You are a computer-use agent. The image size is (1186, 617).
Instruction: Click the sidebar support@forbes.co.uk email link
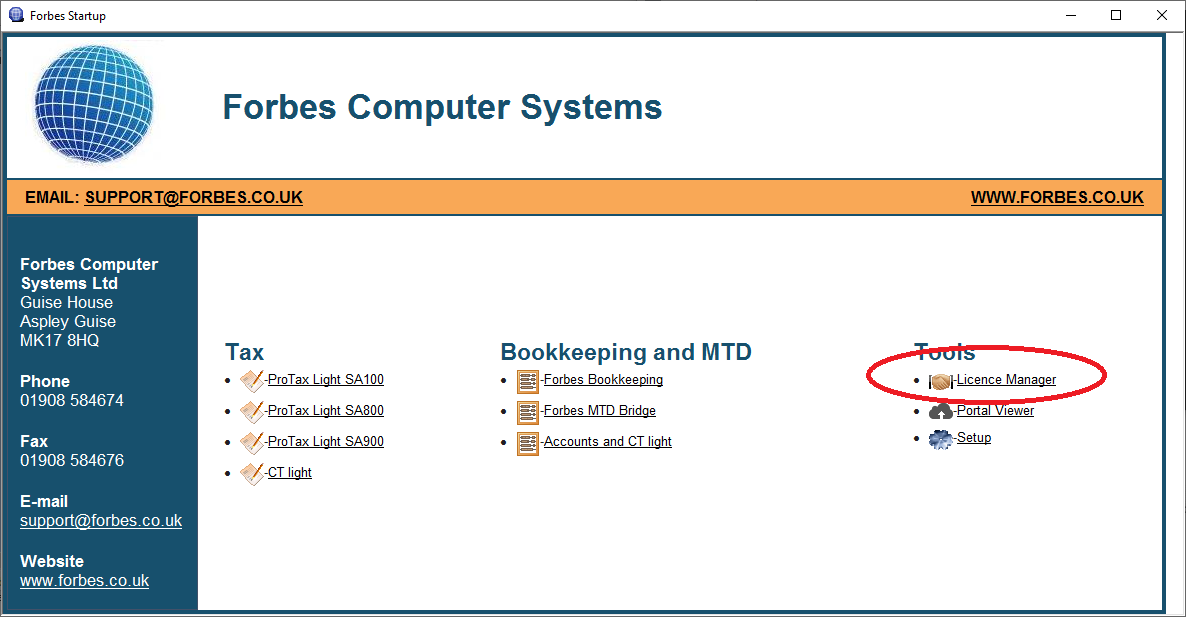tap(101, 521)
